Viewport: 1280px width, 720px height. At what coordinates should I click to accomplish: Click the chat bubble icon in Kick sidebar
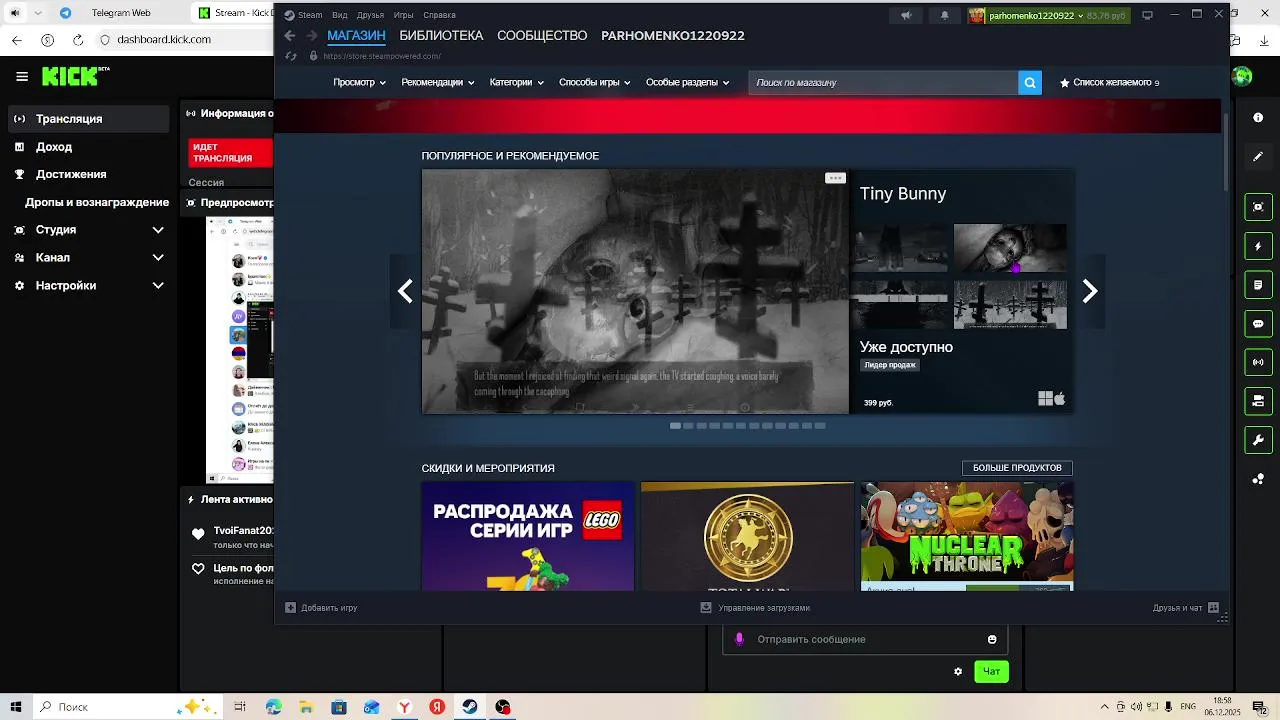pyautogui.click(x=1258, y=324)
